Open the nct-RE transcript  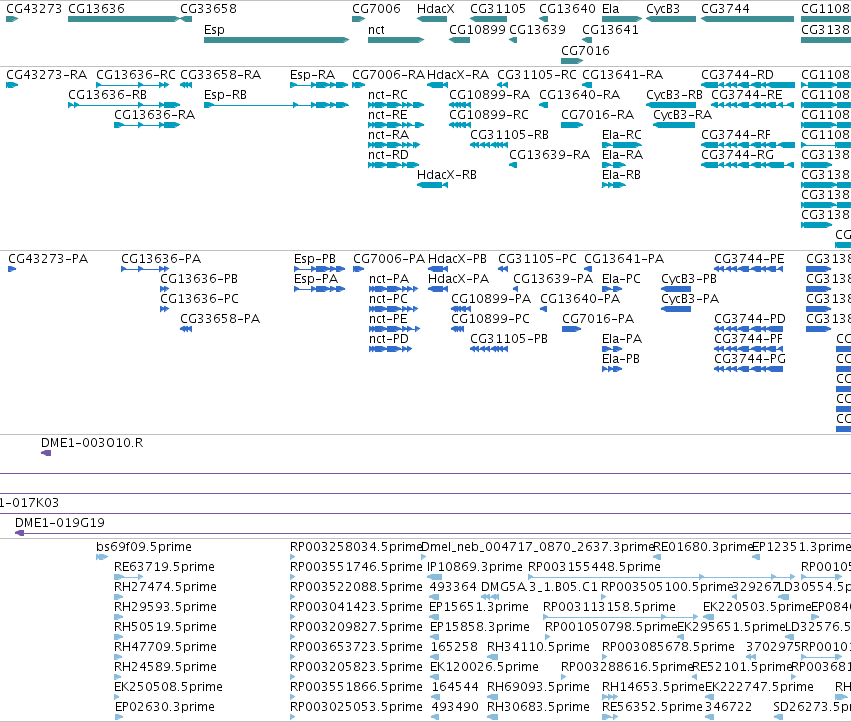click(396, 125)
